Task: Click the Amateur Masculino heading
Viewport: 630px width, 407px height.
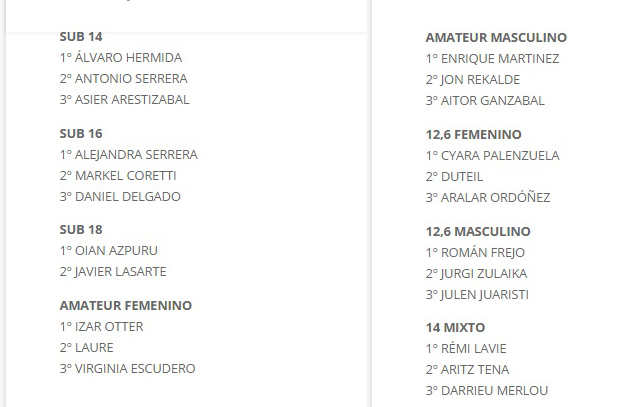Action: coord(496,37)
